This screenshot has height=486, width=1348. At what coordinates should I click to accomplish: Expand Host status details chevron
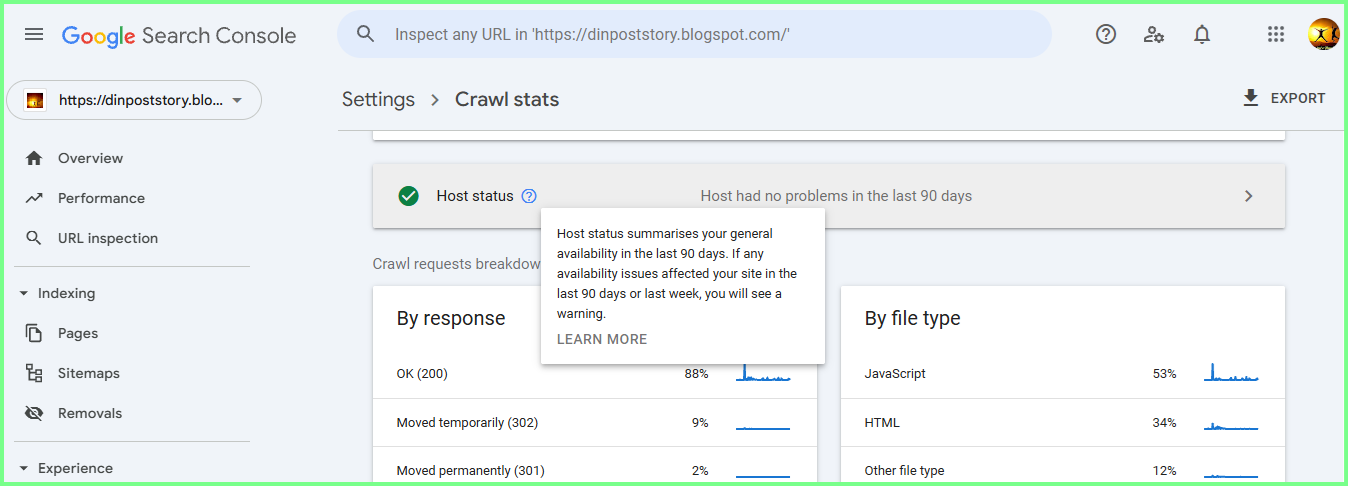(x=1248, y=196)
